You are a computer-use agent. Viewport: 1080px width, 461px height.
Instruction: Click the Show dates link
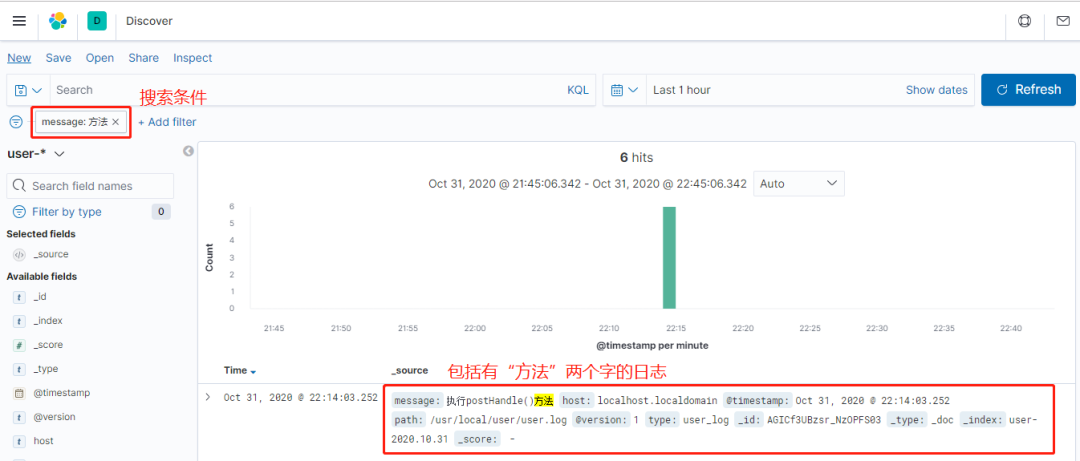(936, 90)
